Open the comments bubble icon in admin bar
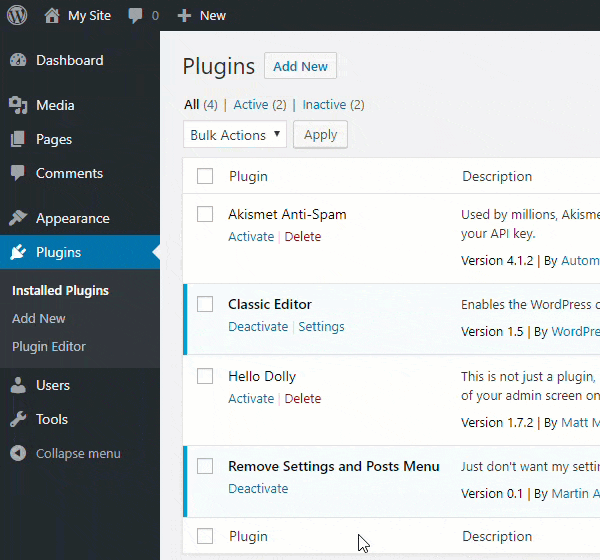The width and height of the screenshot is (600, 560). point(135,16)
